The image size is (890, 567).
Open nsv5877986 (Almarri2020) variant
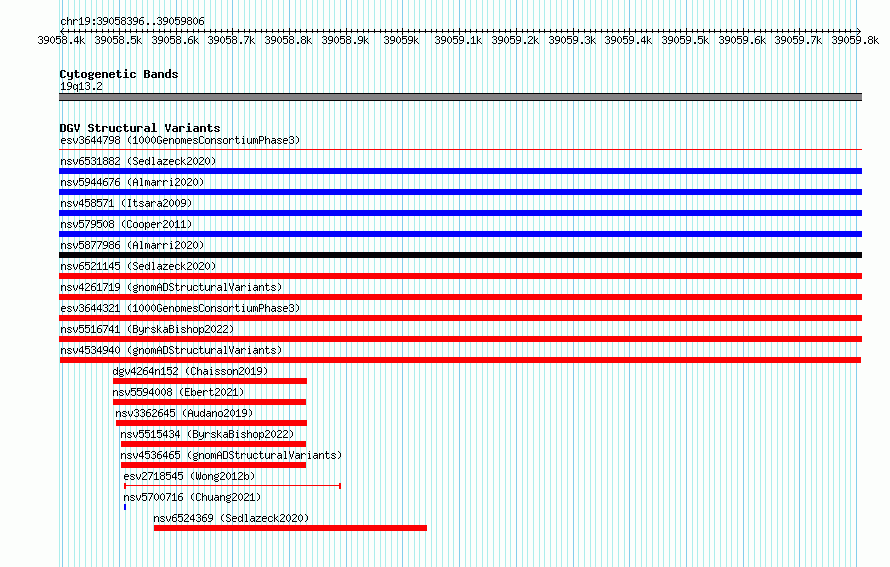click(x=132, y=245)
